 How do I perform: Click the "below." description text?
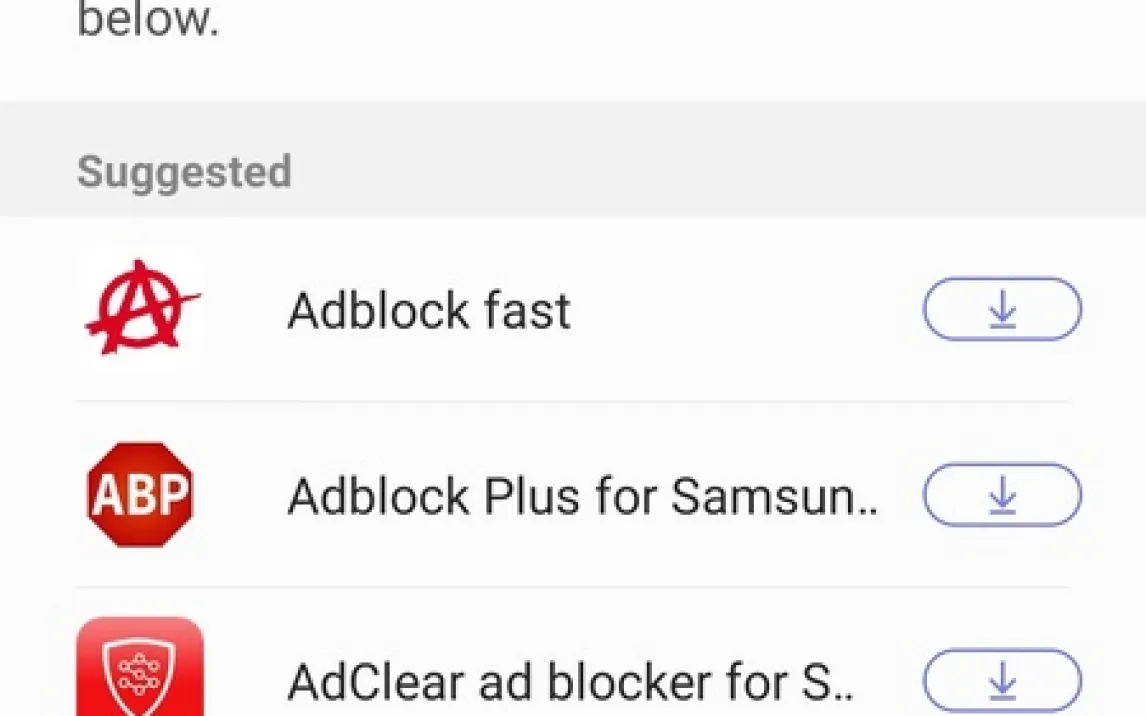(148, 22)
